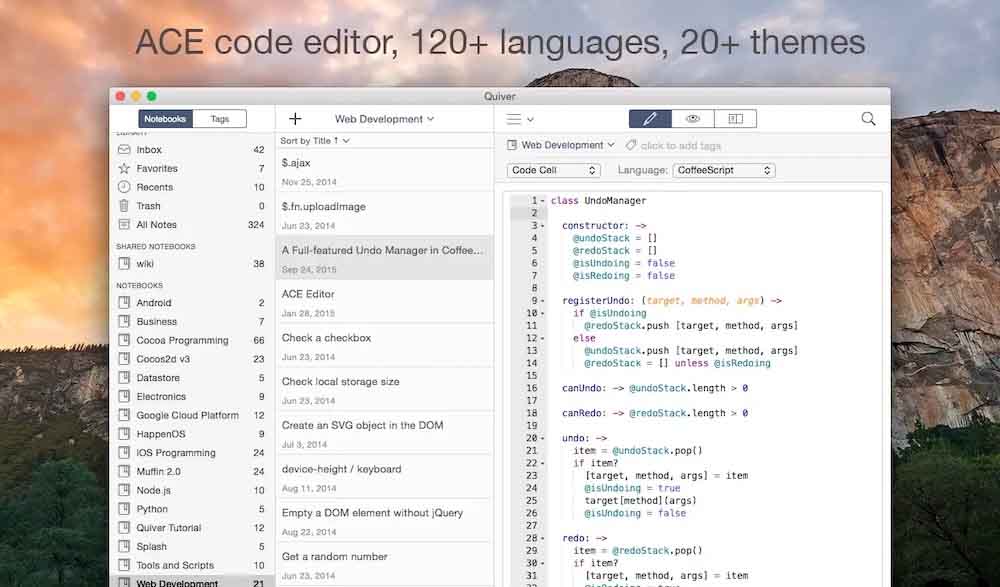Collapse the code fold at line 3
The height and width of the screenshot is (587, 1000).
point(543,226)
